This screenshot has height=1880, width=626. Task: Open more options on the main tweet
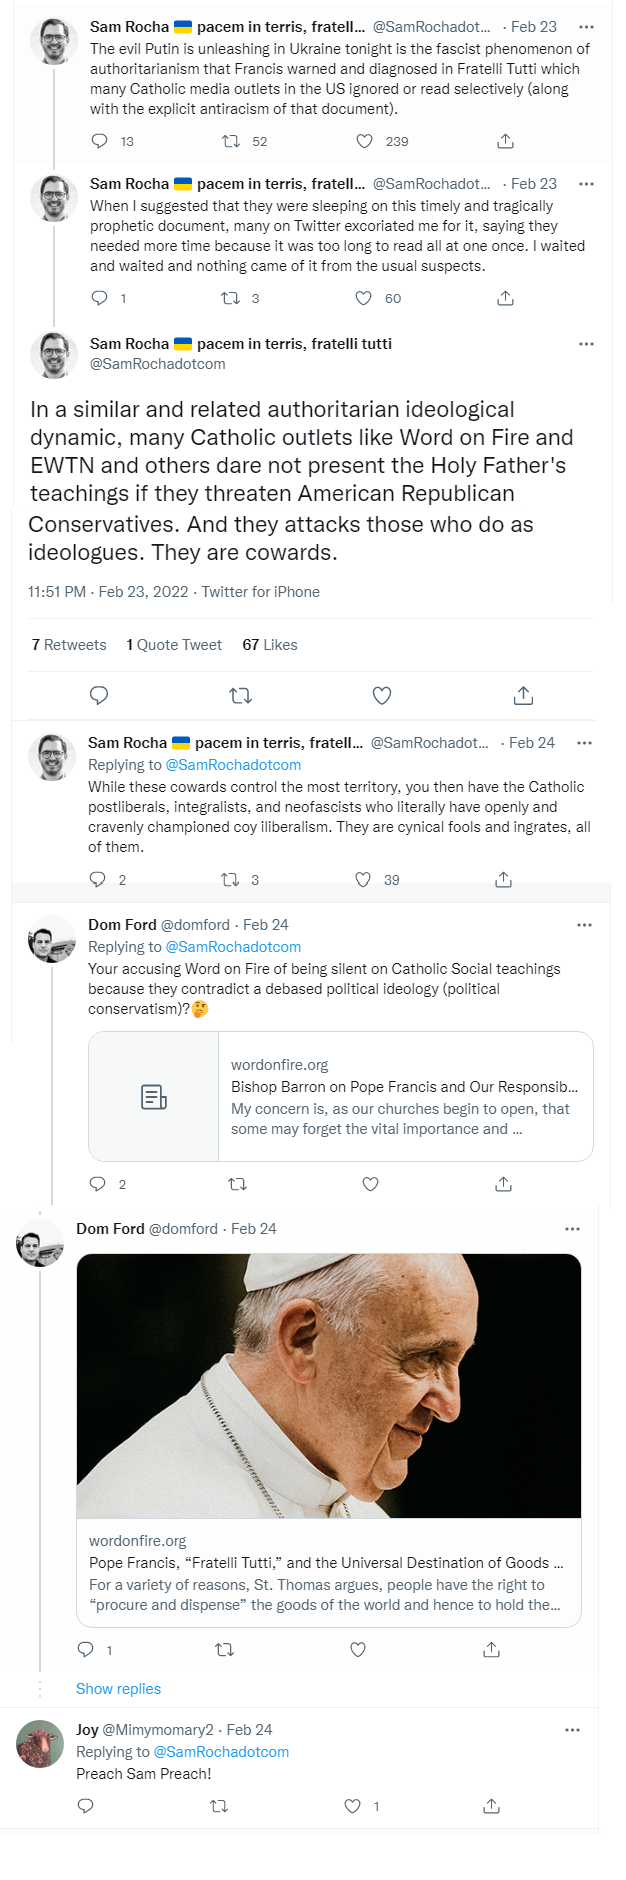coord(586,344)
